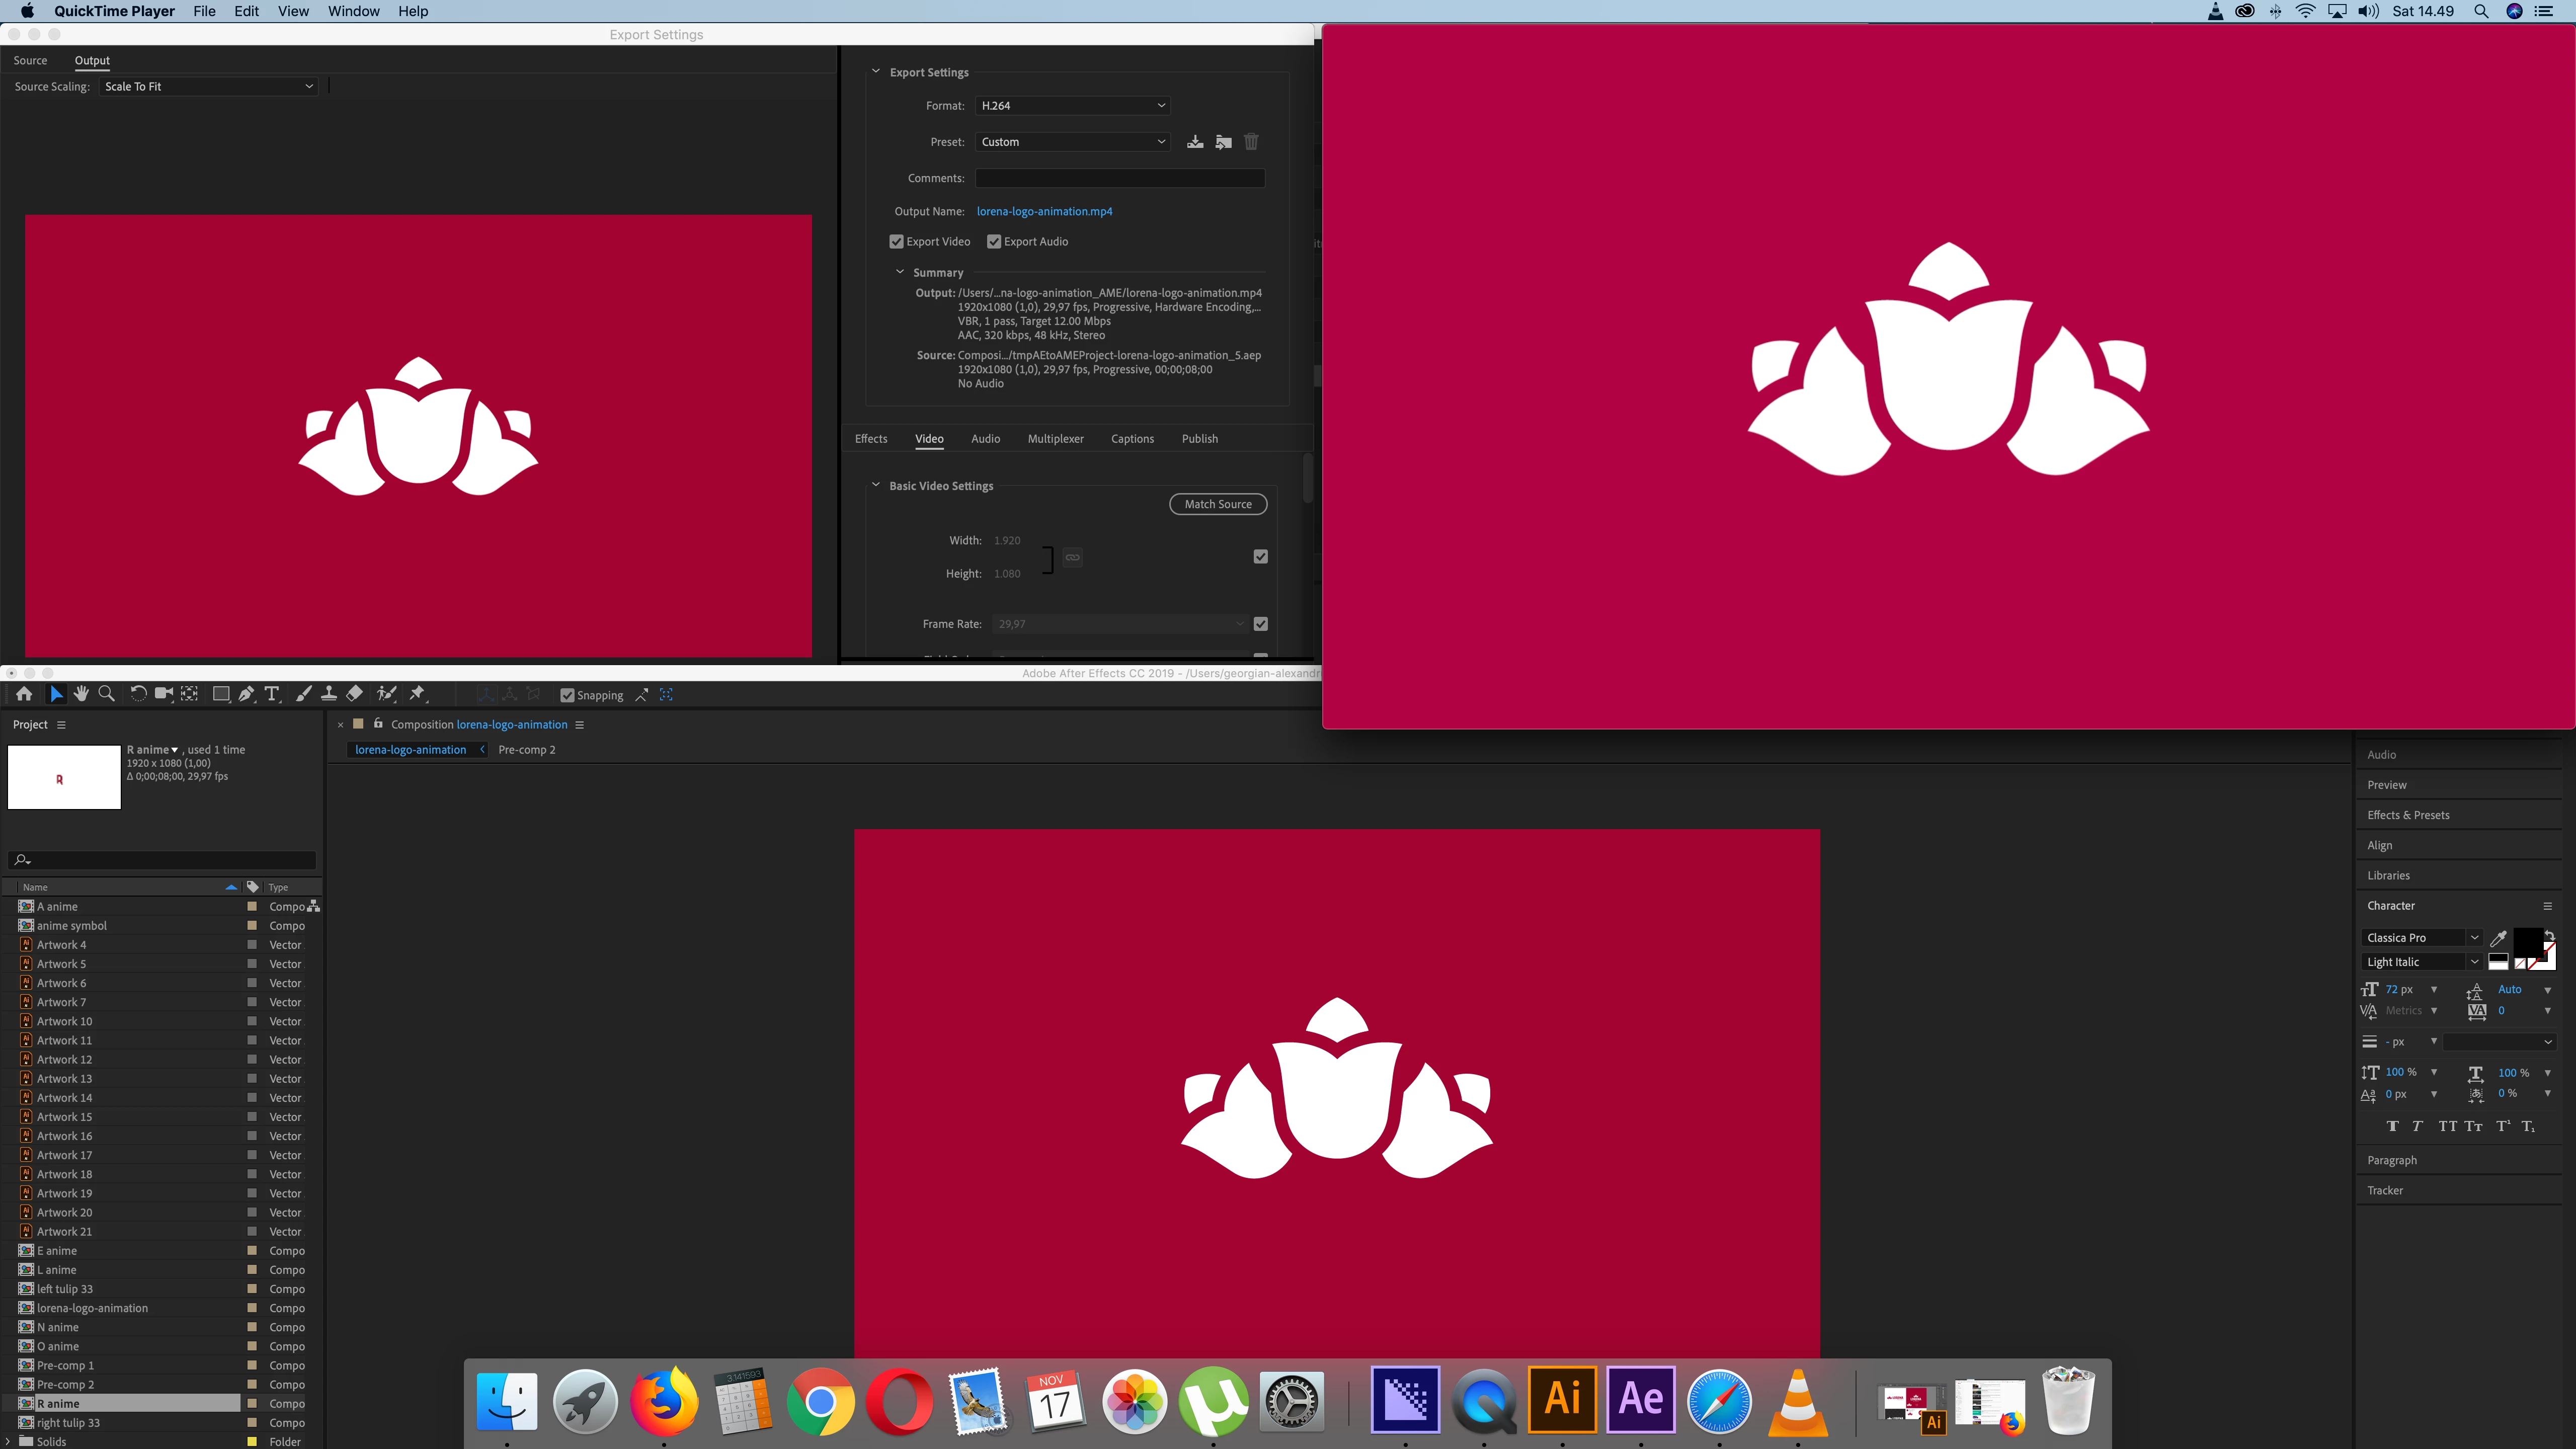This screenshot has height=1449, width=2576.
Task: Open the Format H.264 dropdown
Action: [x=1072, y=106]
